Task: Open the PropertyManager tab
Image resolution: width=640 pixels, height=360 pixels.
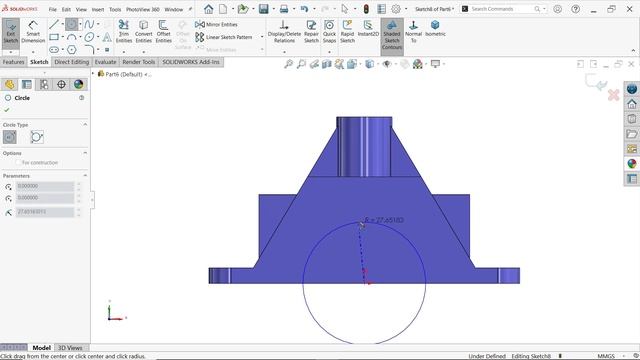Action: (x=27, y=84)
